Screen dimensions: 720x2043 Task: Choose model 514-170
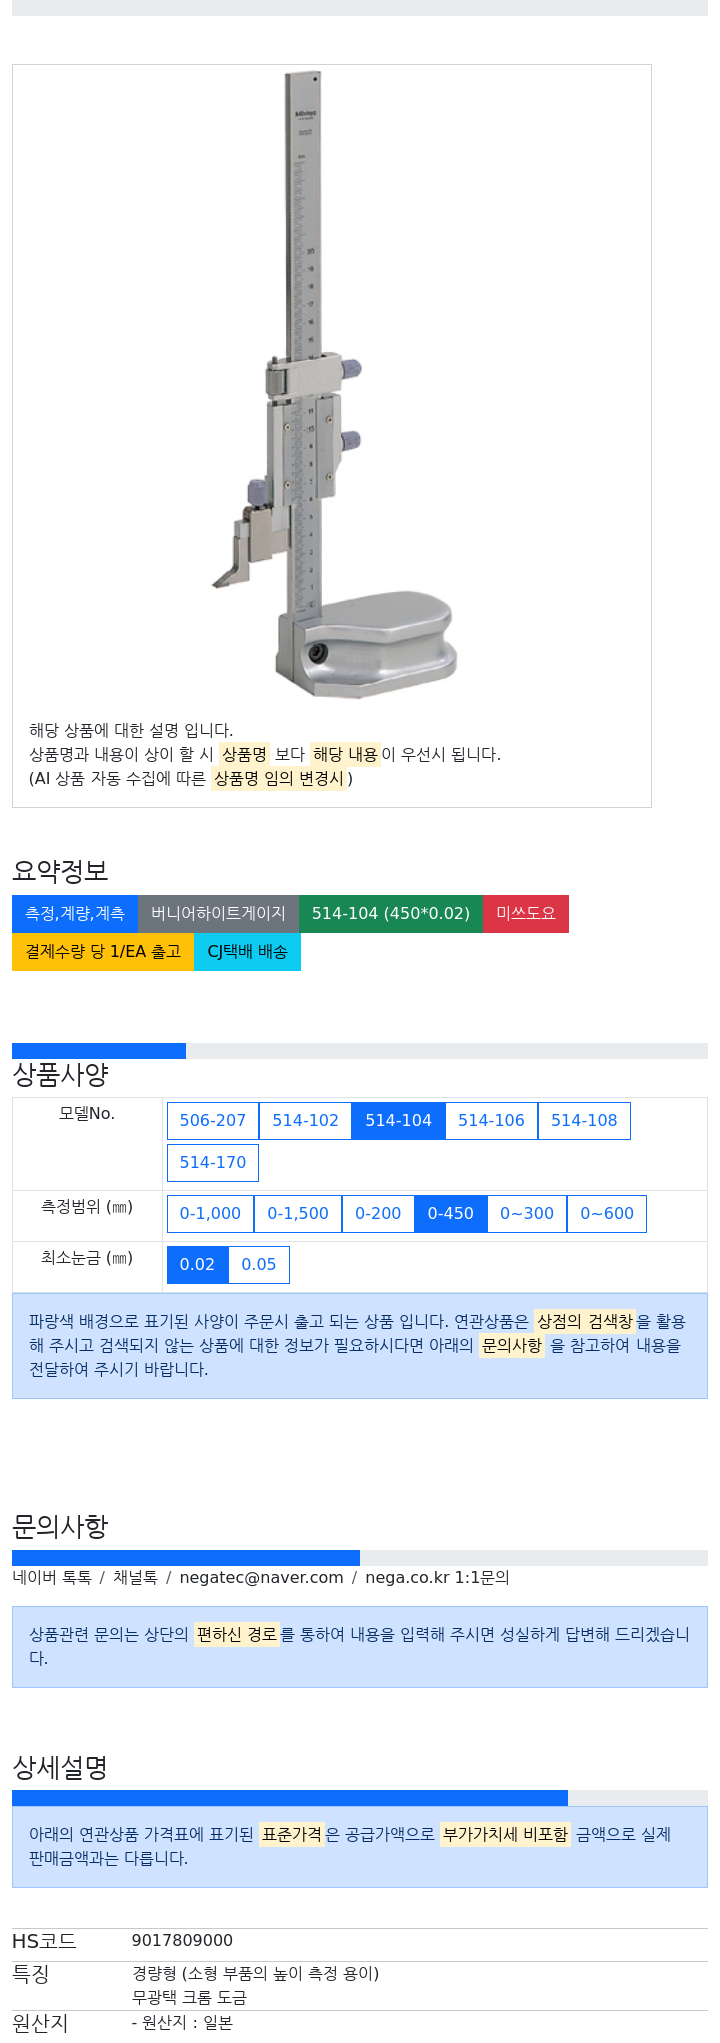click(x=213, y=1163)
